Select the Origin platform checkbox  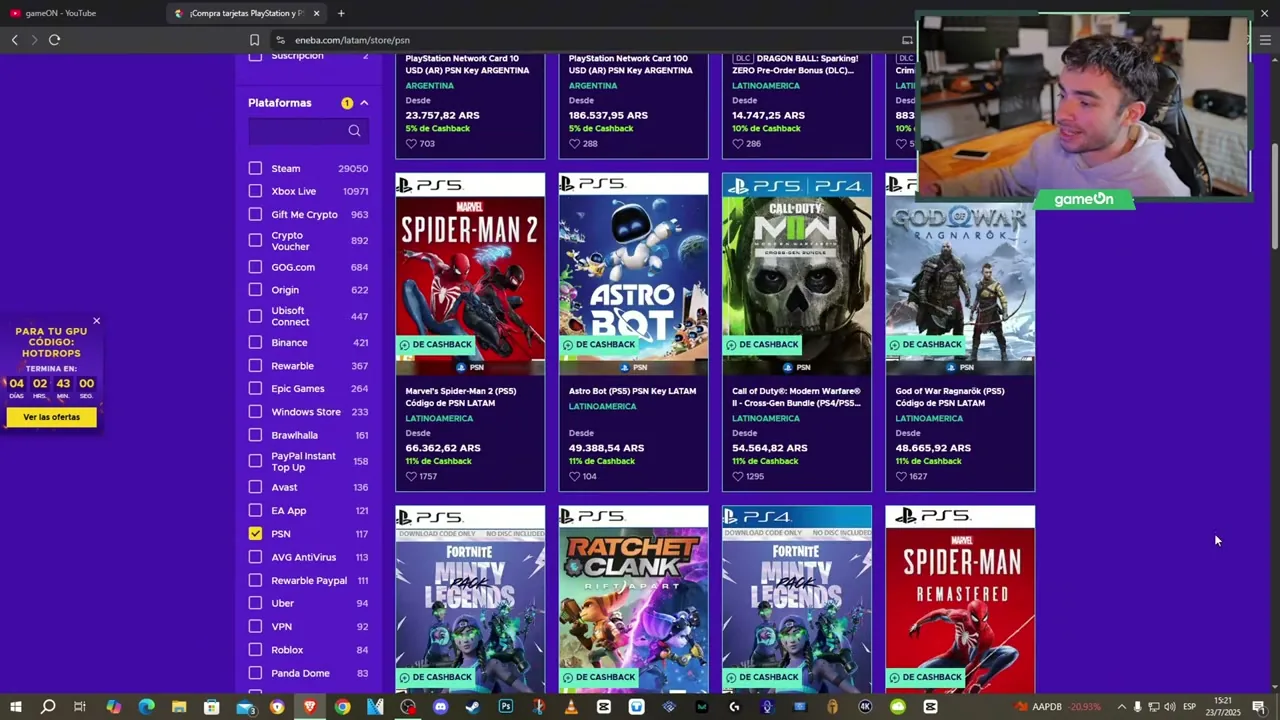pos(255,290)
